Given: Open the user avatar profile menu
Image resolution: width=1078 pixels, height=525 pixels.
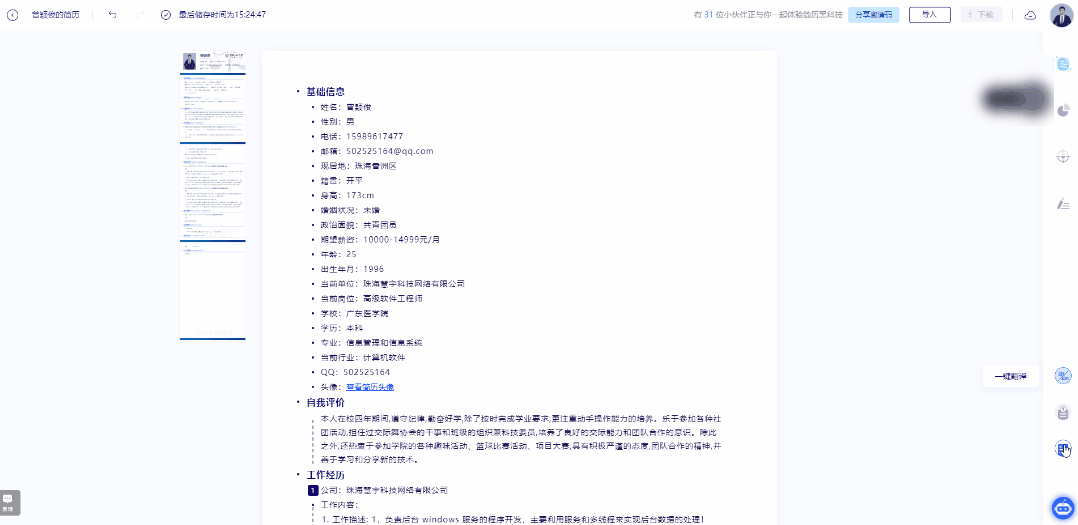Looking at the screenshot, I should coord(1061,15).
